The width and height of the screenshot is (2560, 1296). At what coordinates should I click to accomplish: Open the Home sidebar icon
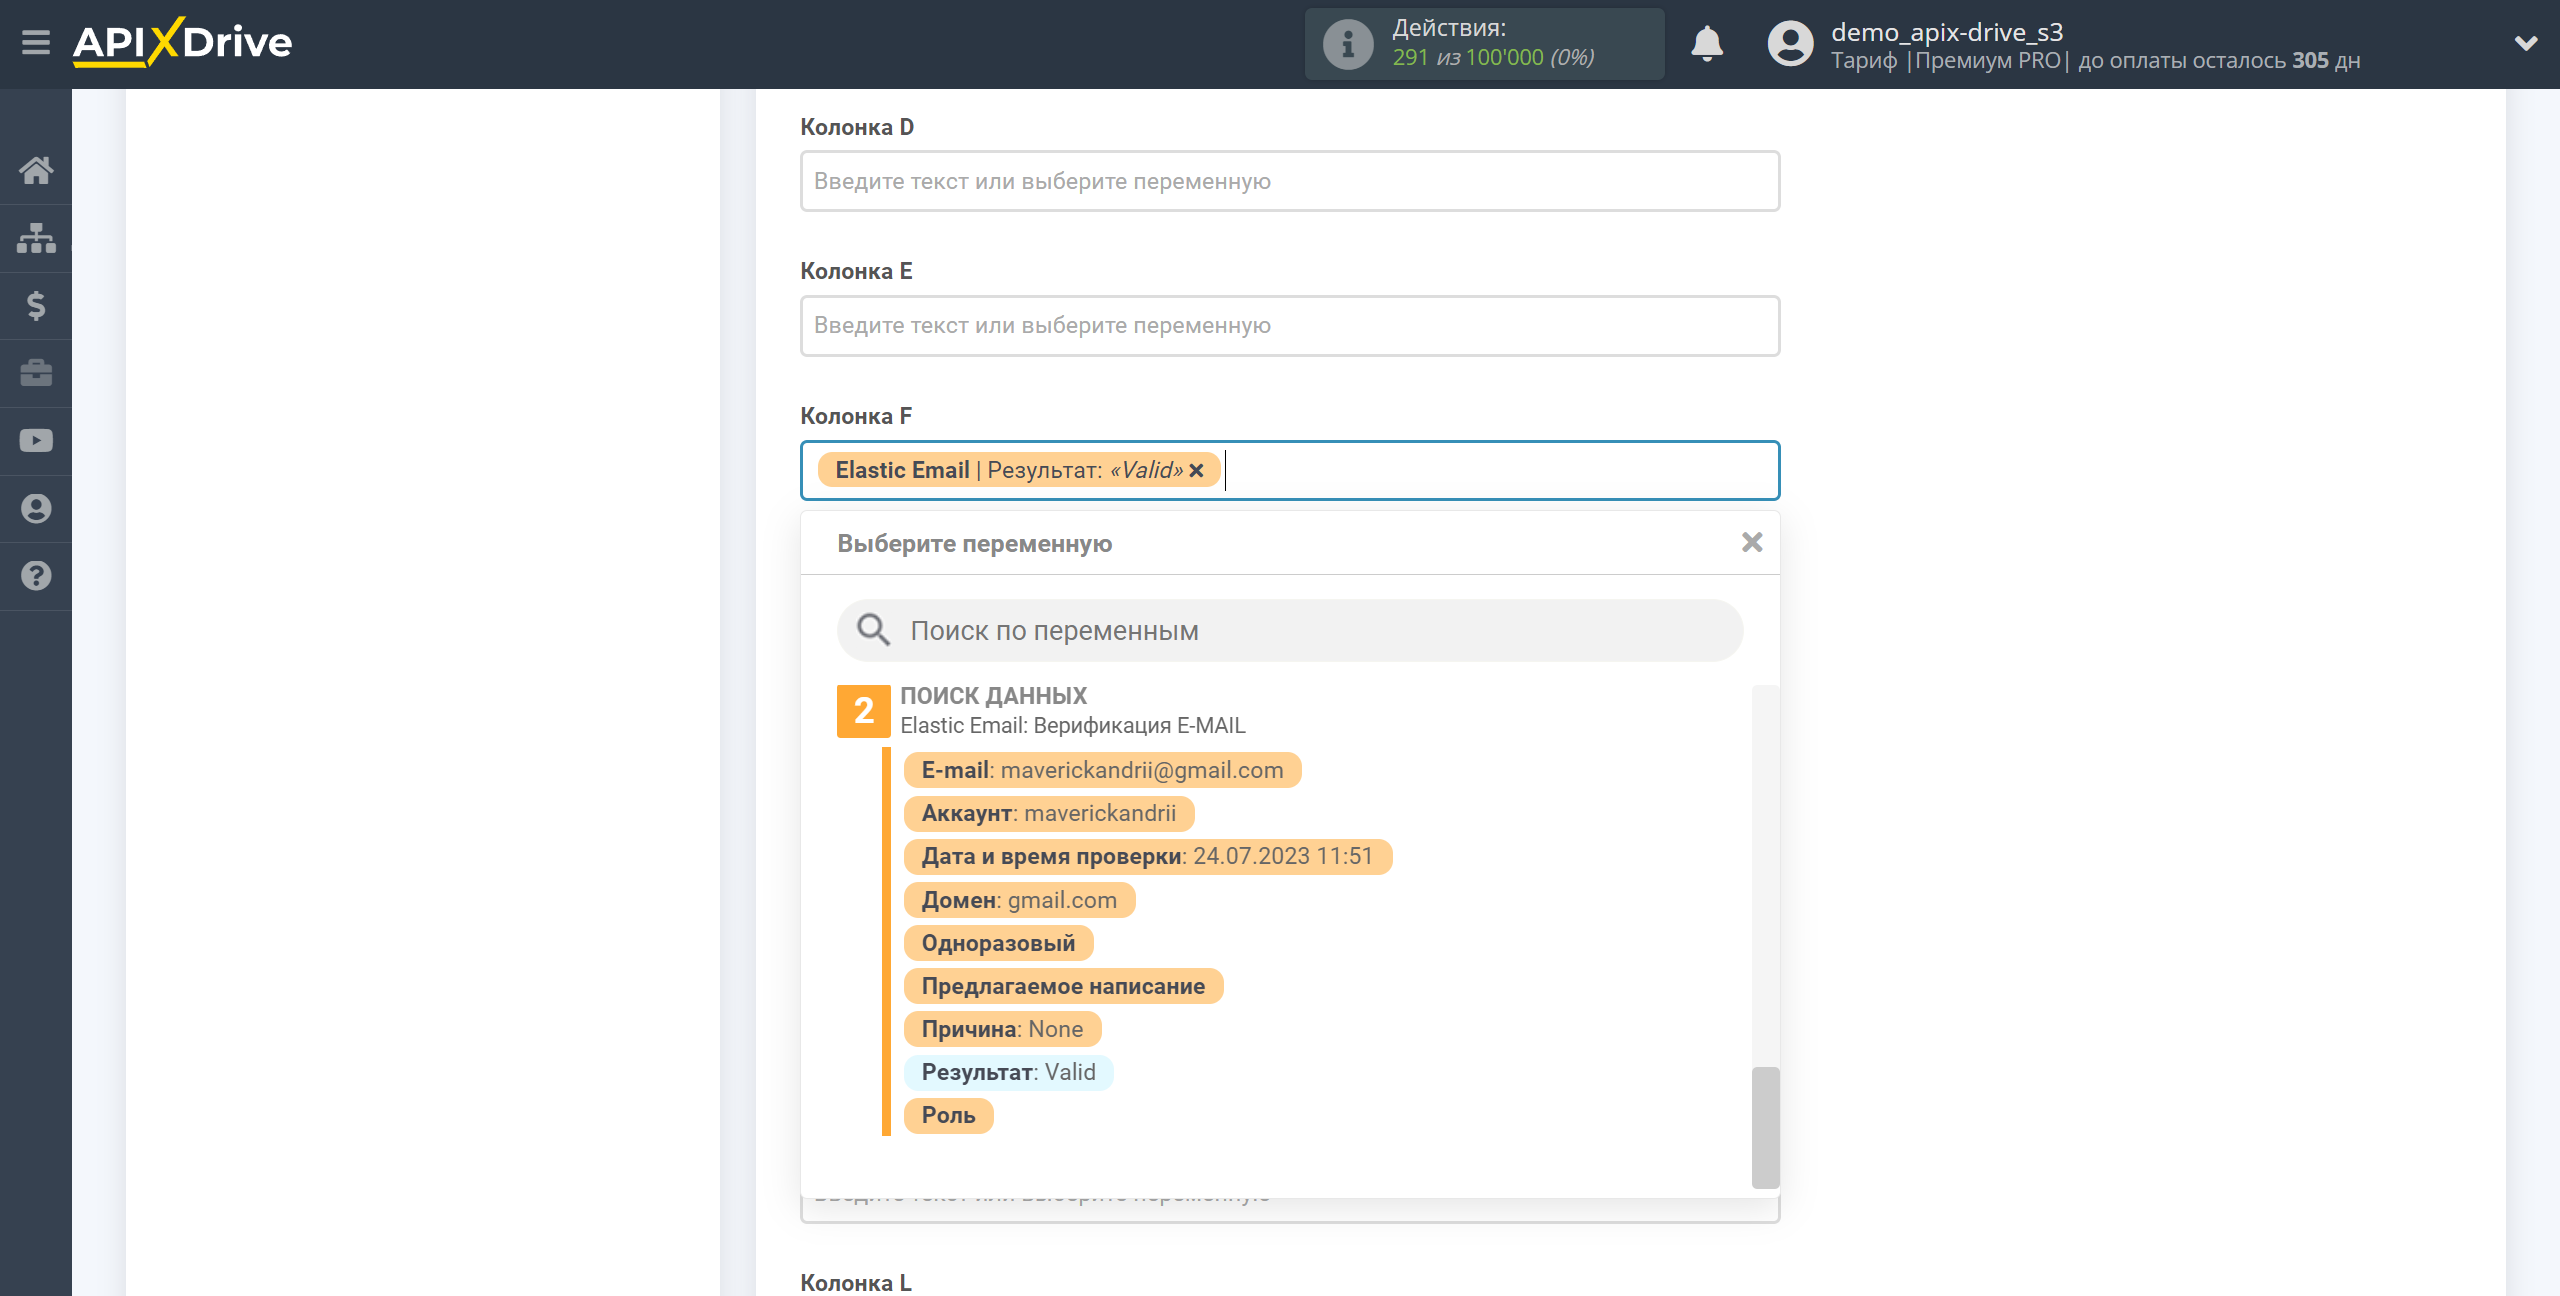(x=36, y=170)
